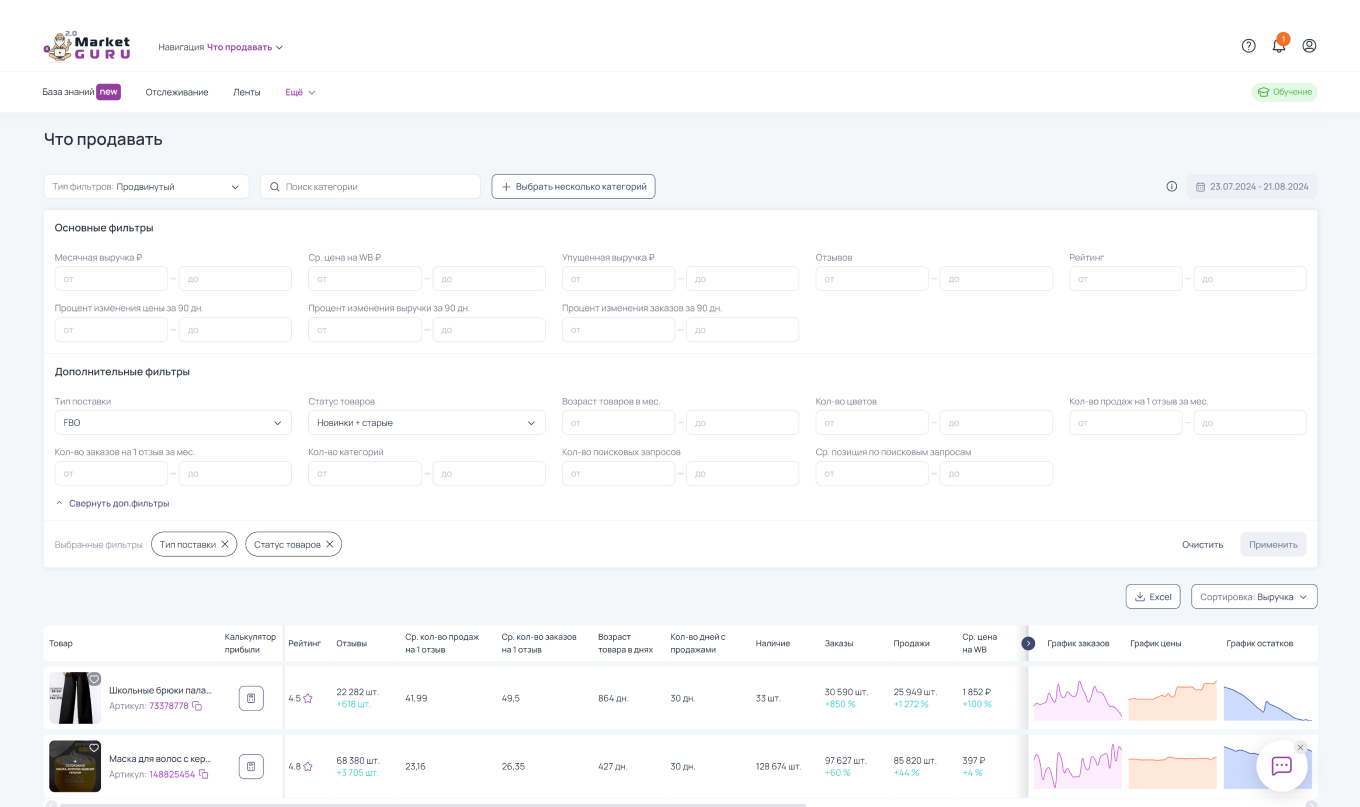
Task: Expand the Ещё menu
Action: [300, 92]
